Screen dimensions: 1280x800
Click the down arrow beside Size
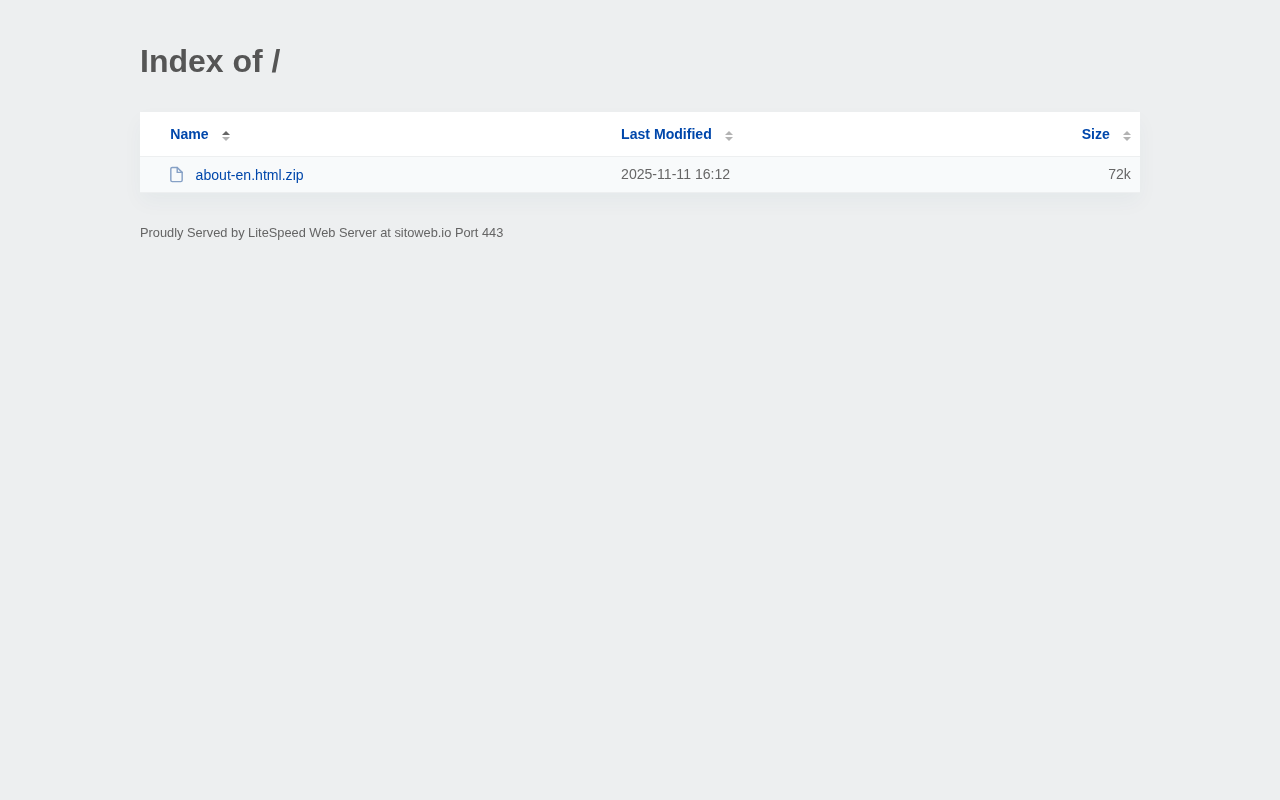[x=1127, y=139]
